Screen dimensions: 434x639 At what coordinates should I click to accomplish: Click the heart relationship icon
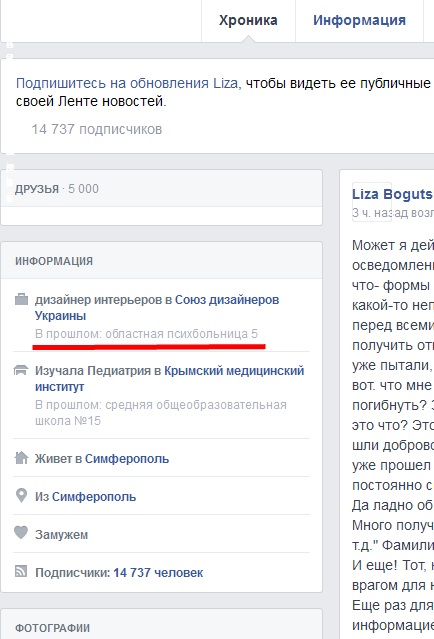pyautogui.click(x=21, y=533)
